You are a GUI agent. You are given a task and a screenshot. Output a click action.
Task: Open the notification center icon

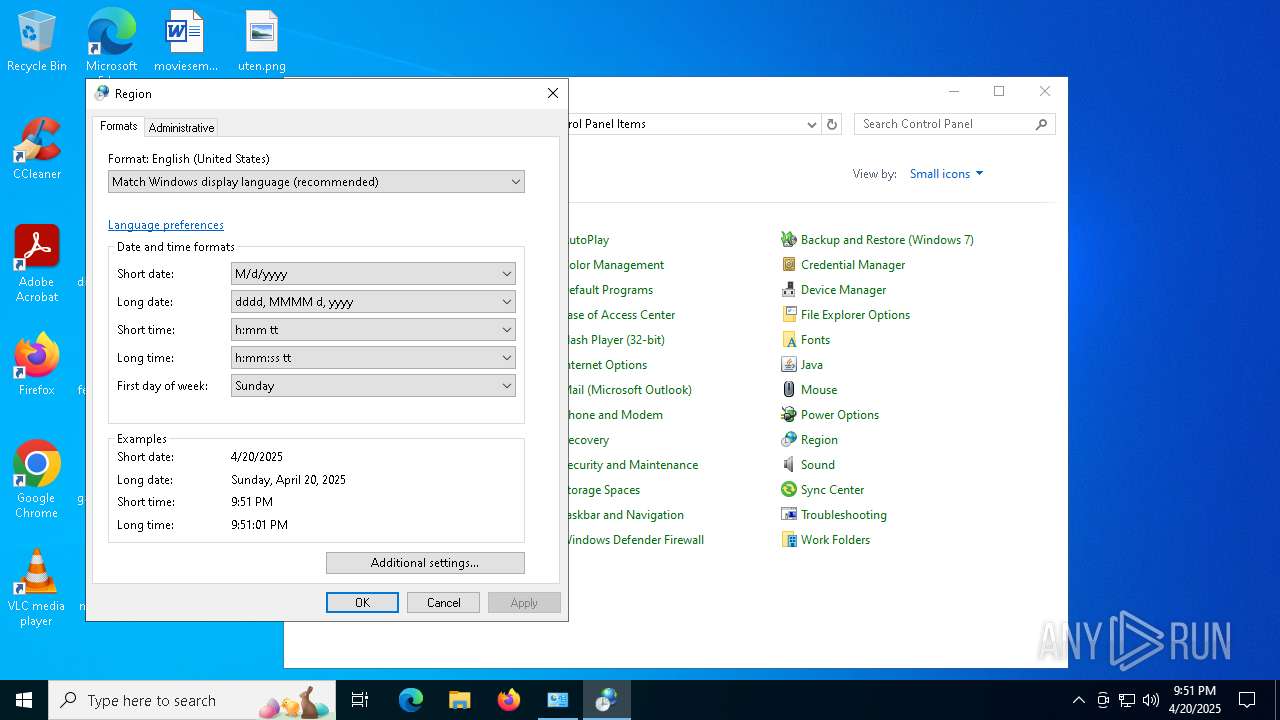(1247, 700)
